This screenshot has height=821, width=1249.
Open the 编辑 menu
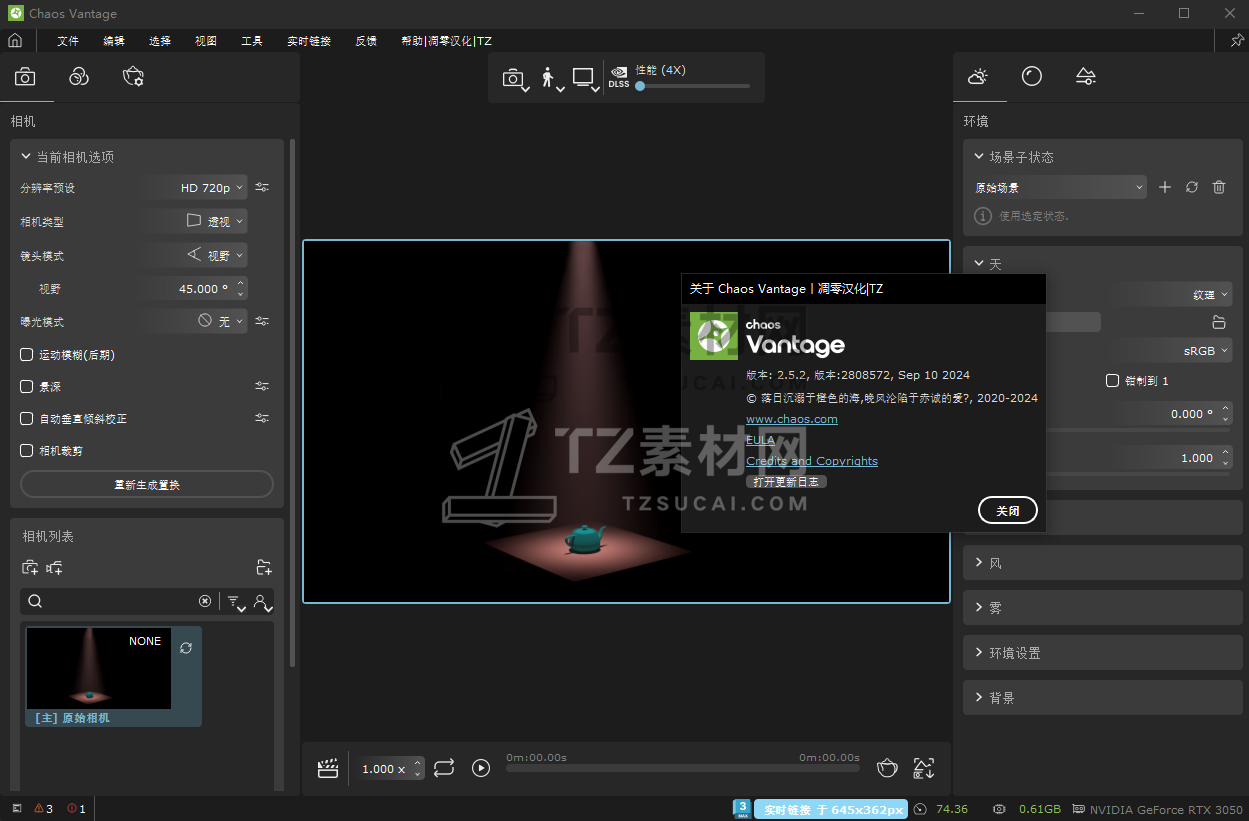114,41
